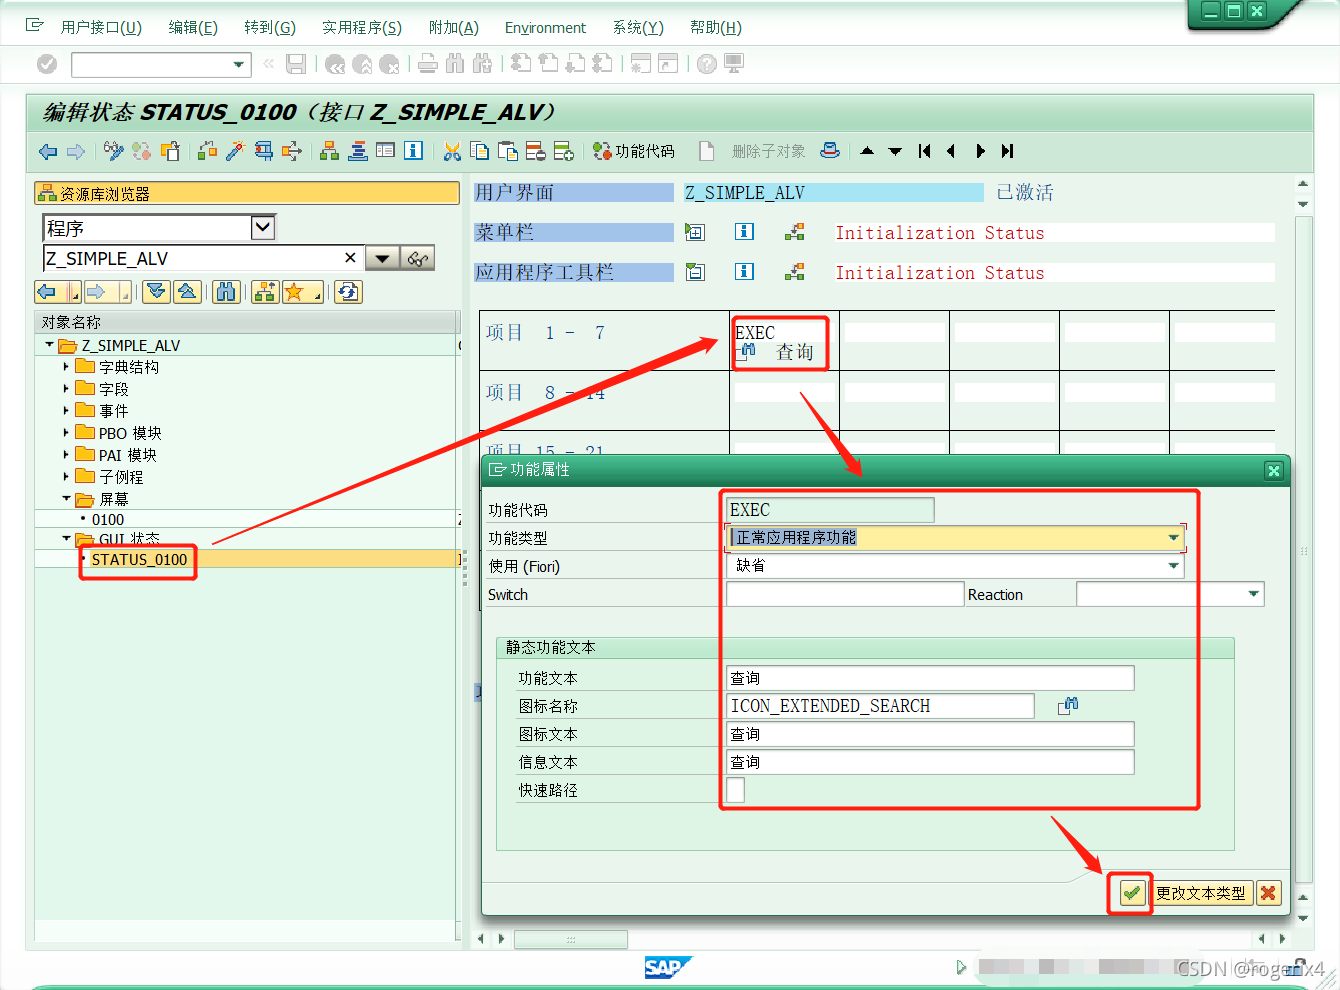Click the favorites star icon in browser
The width and height of the screenshot is (1340, 990).
pos(302,292)
